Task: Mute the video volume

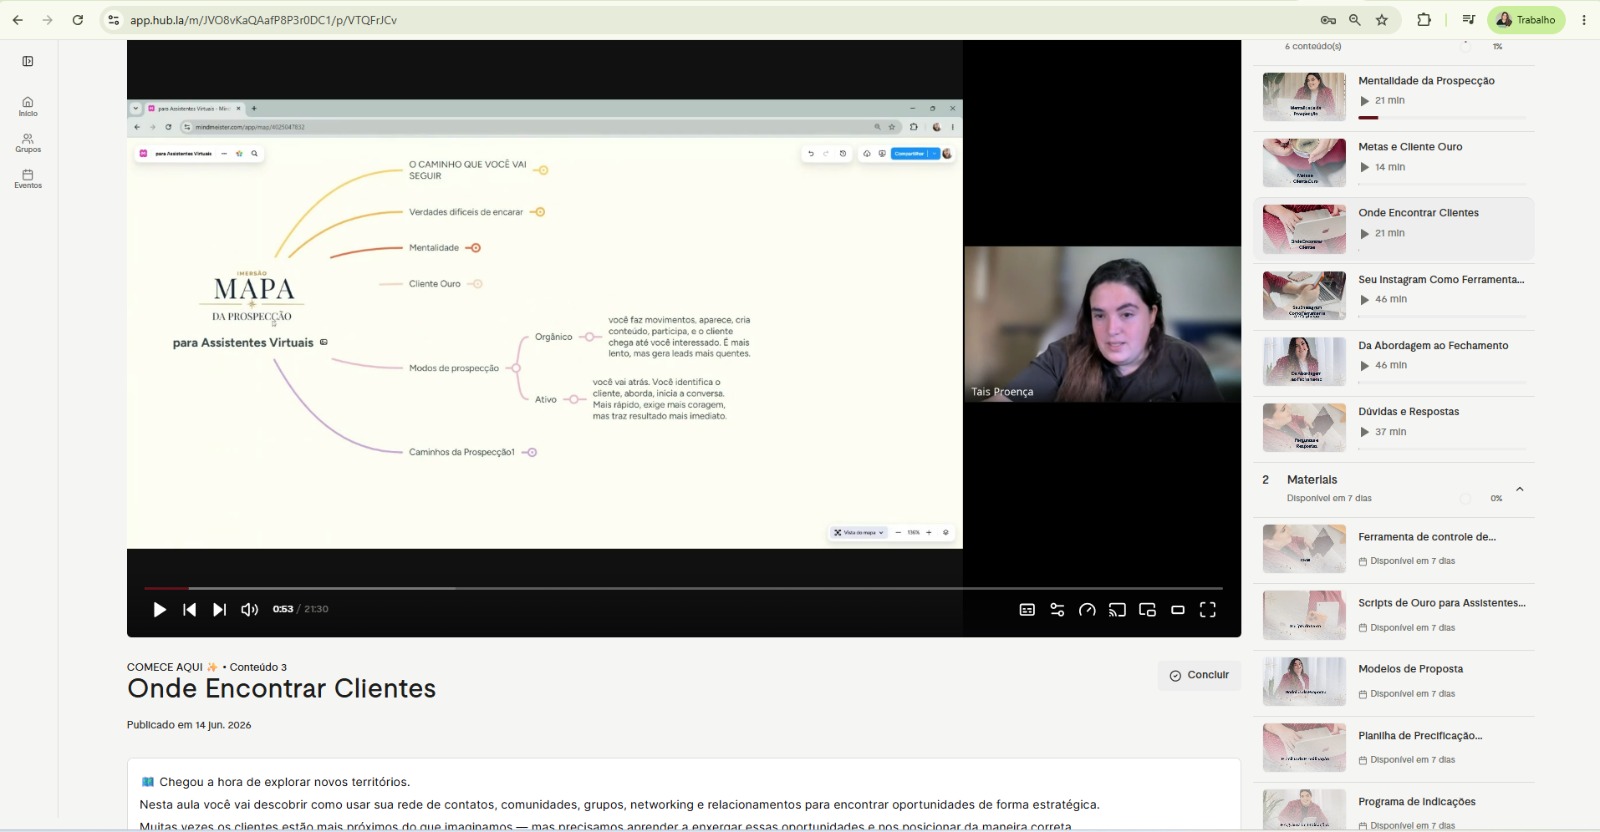Action: [x=250, y=610]
